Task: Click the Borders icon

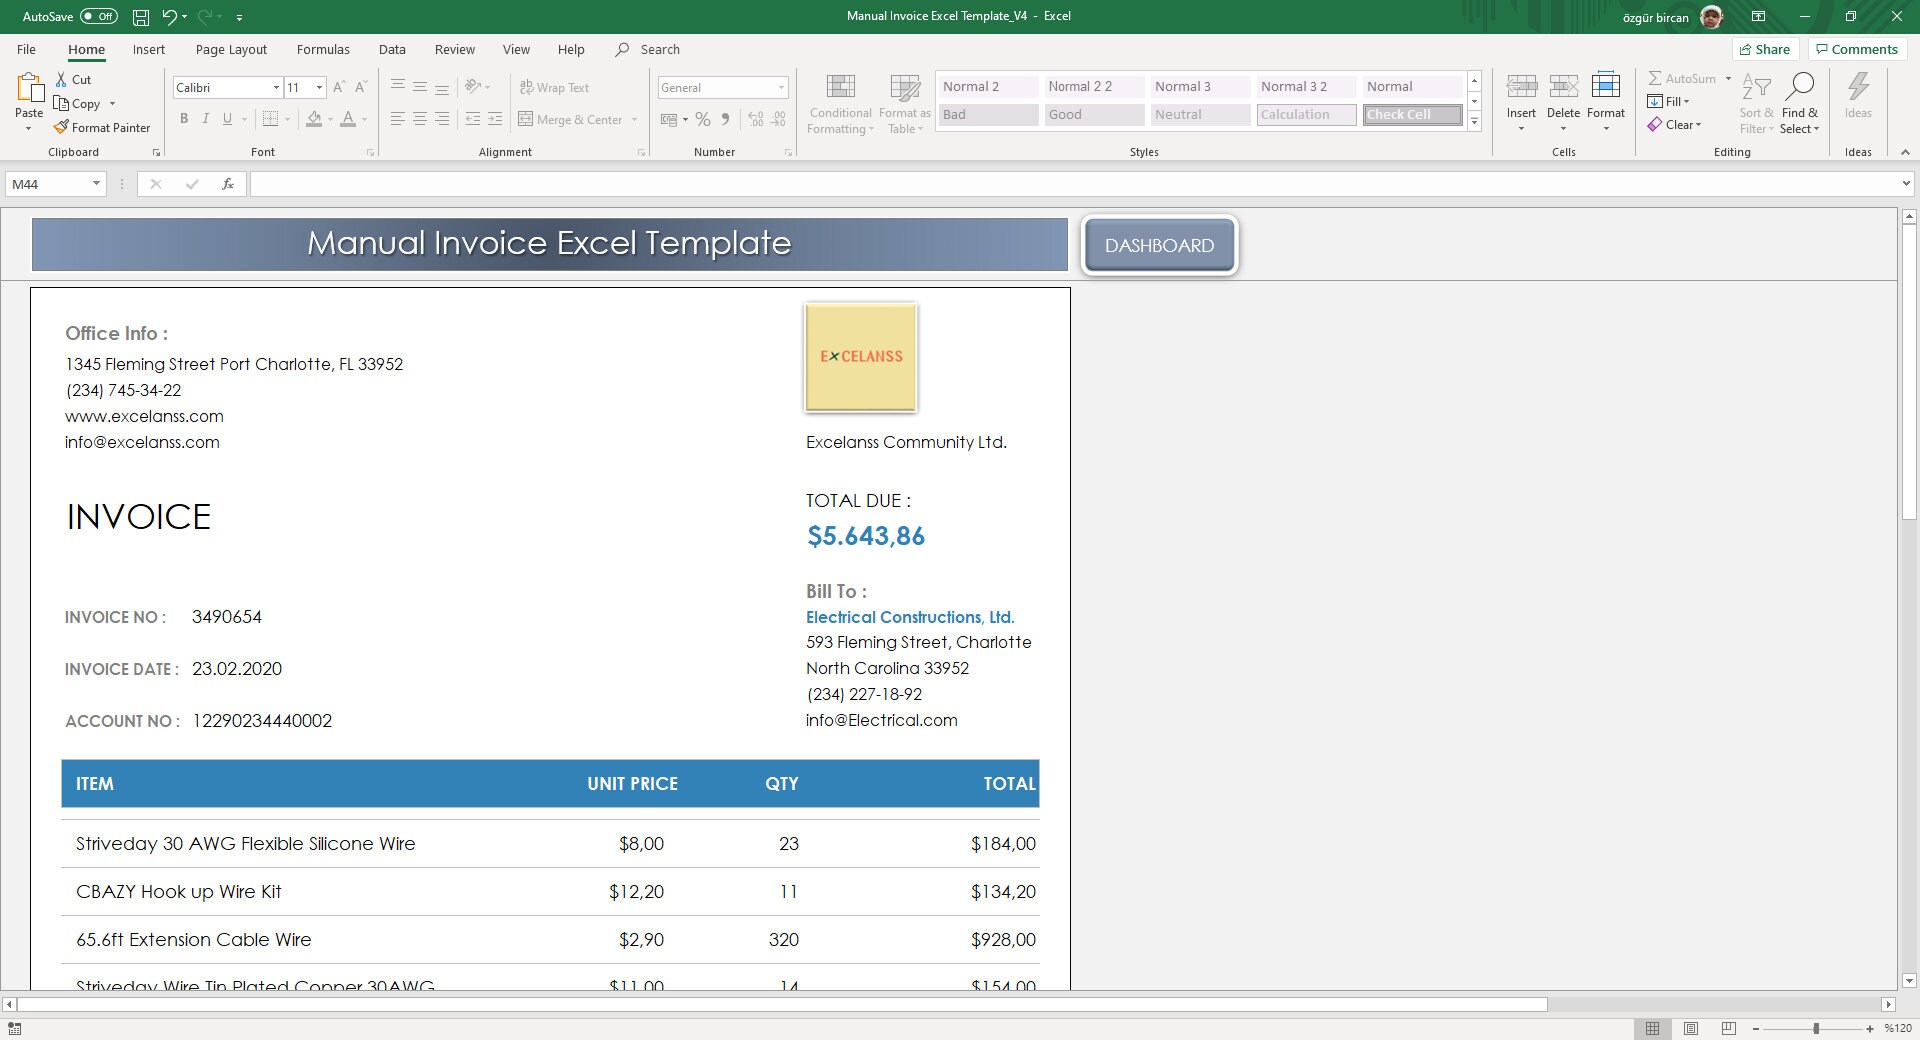Action: (x=270, y=119)
